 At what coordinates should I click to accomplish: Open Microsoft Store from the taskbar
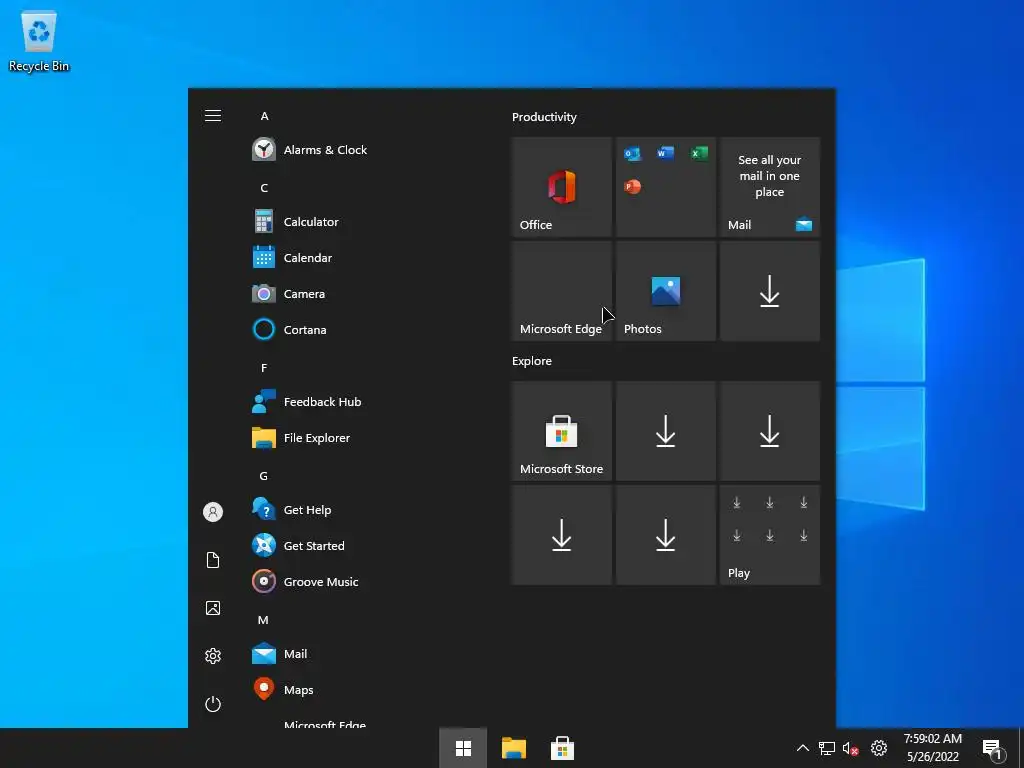point(562,748)
